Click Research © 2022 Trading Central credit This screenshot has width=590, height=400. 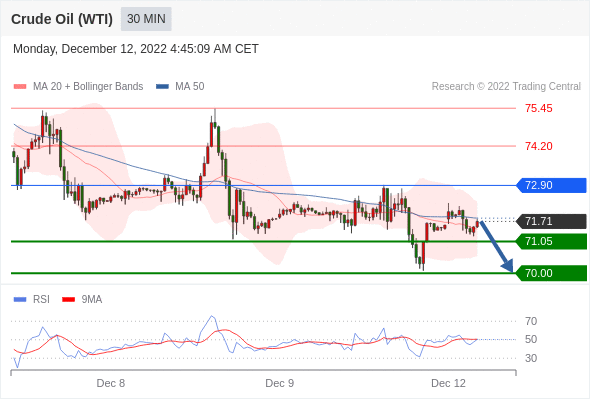[506, 87]
